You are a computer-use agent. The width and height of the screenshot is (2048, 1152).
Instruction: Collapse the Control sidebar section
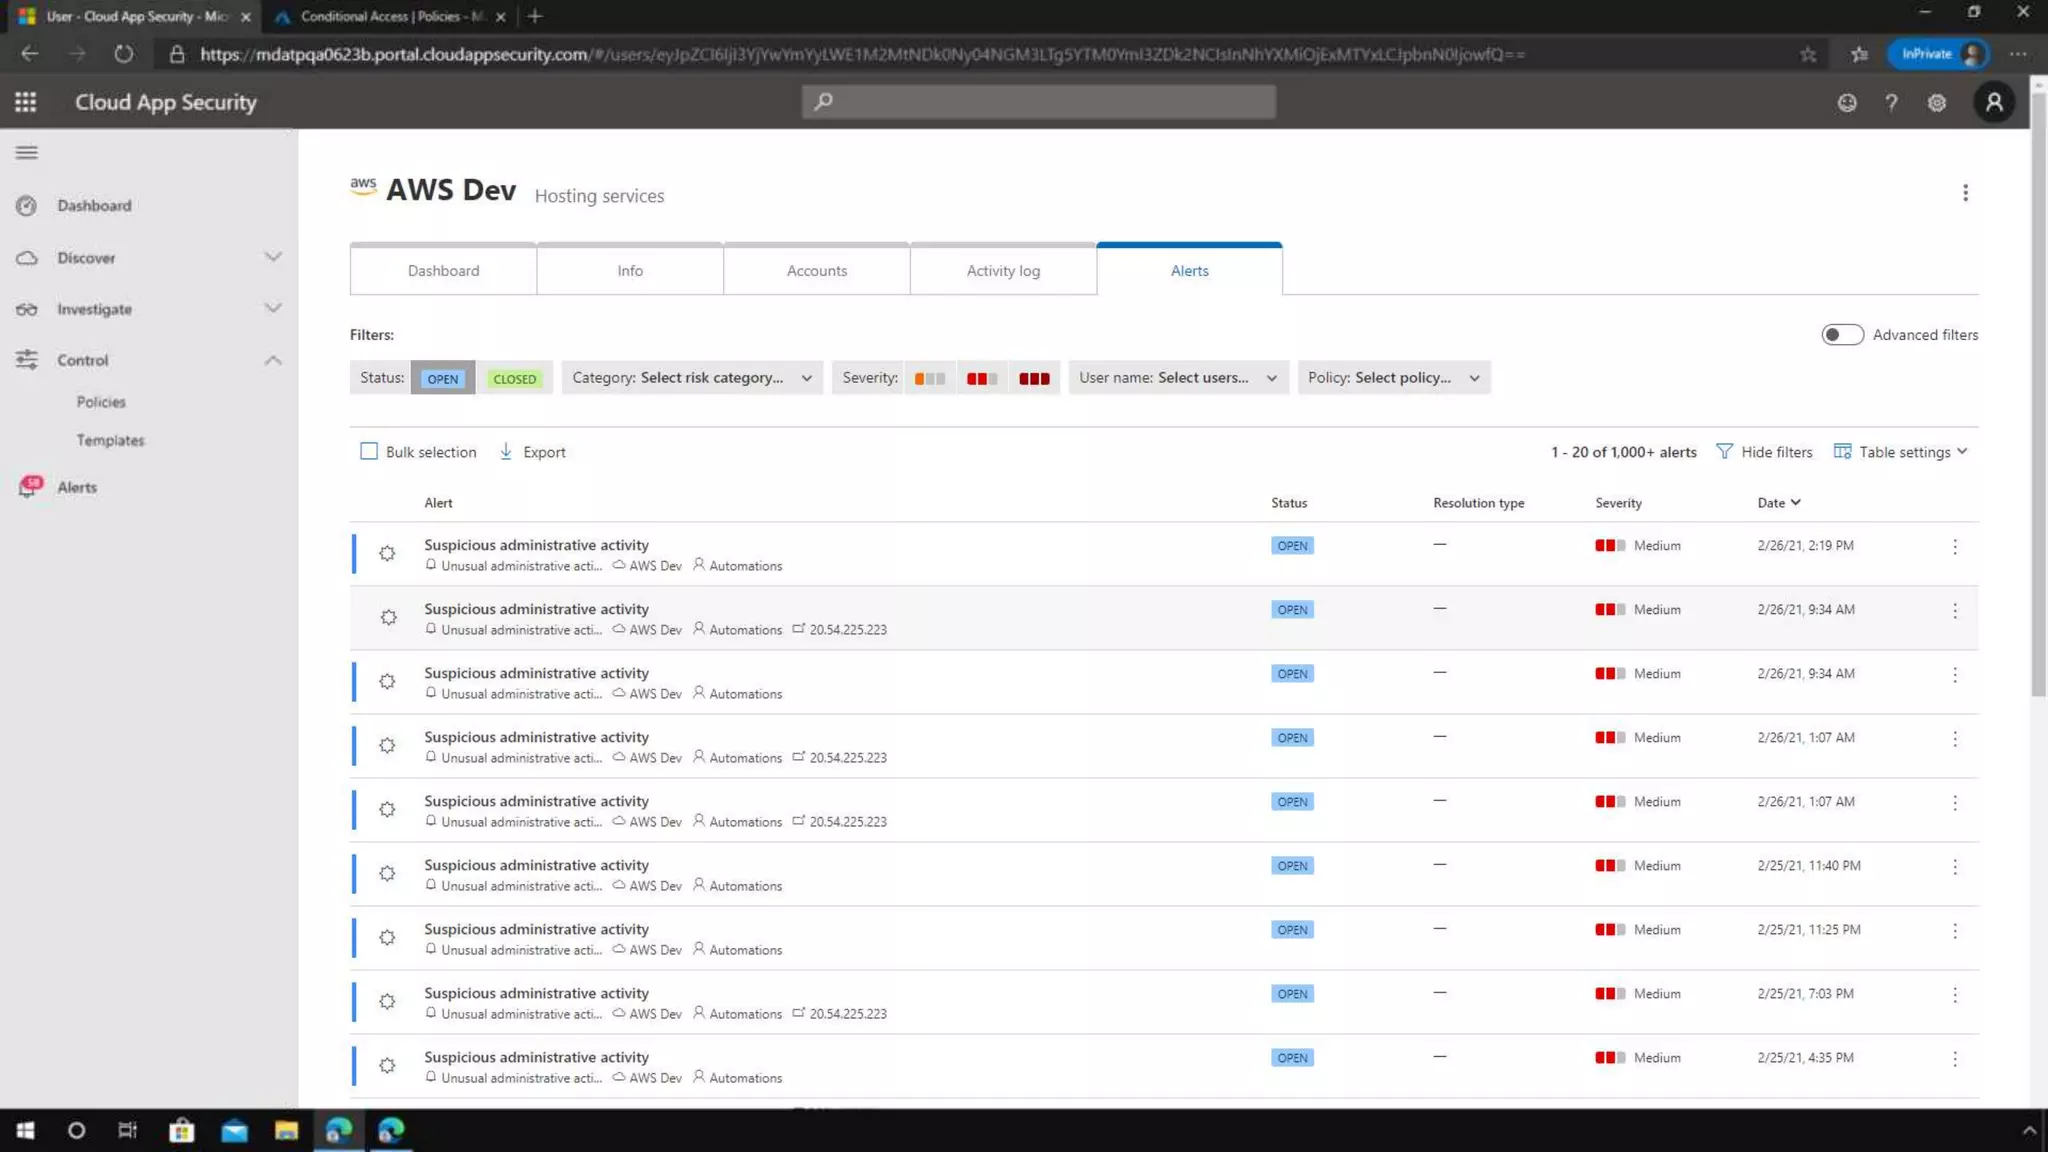coord(273,360)
